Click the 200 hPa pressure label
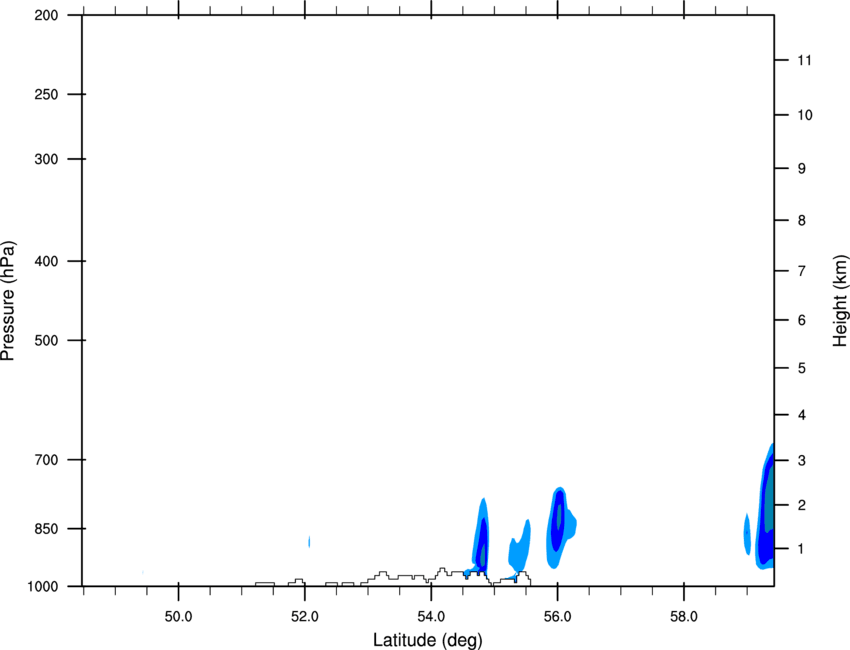 click(46, 15)
